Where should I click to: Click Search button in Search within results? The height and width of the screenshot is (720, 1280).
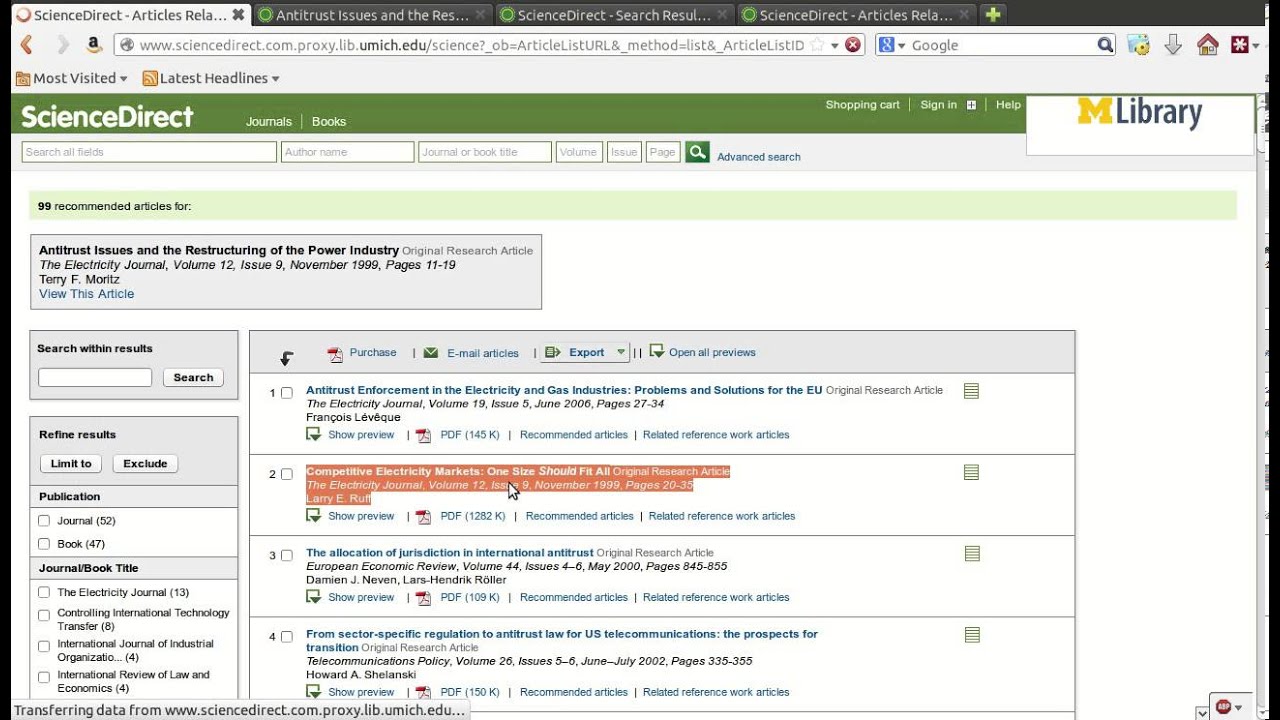tap(193, 378)
